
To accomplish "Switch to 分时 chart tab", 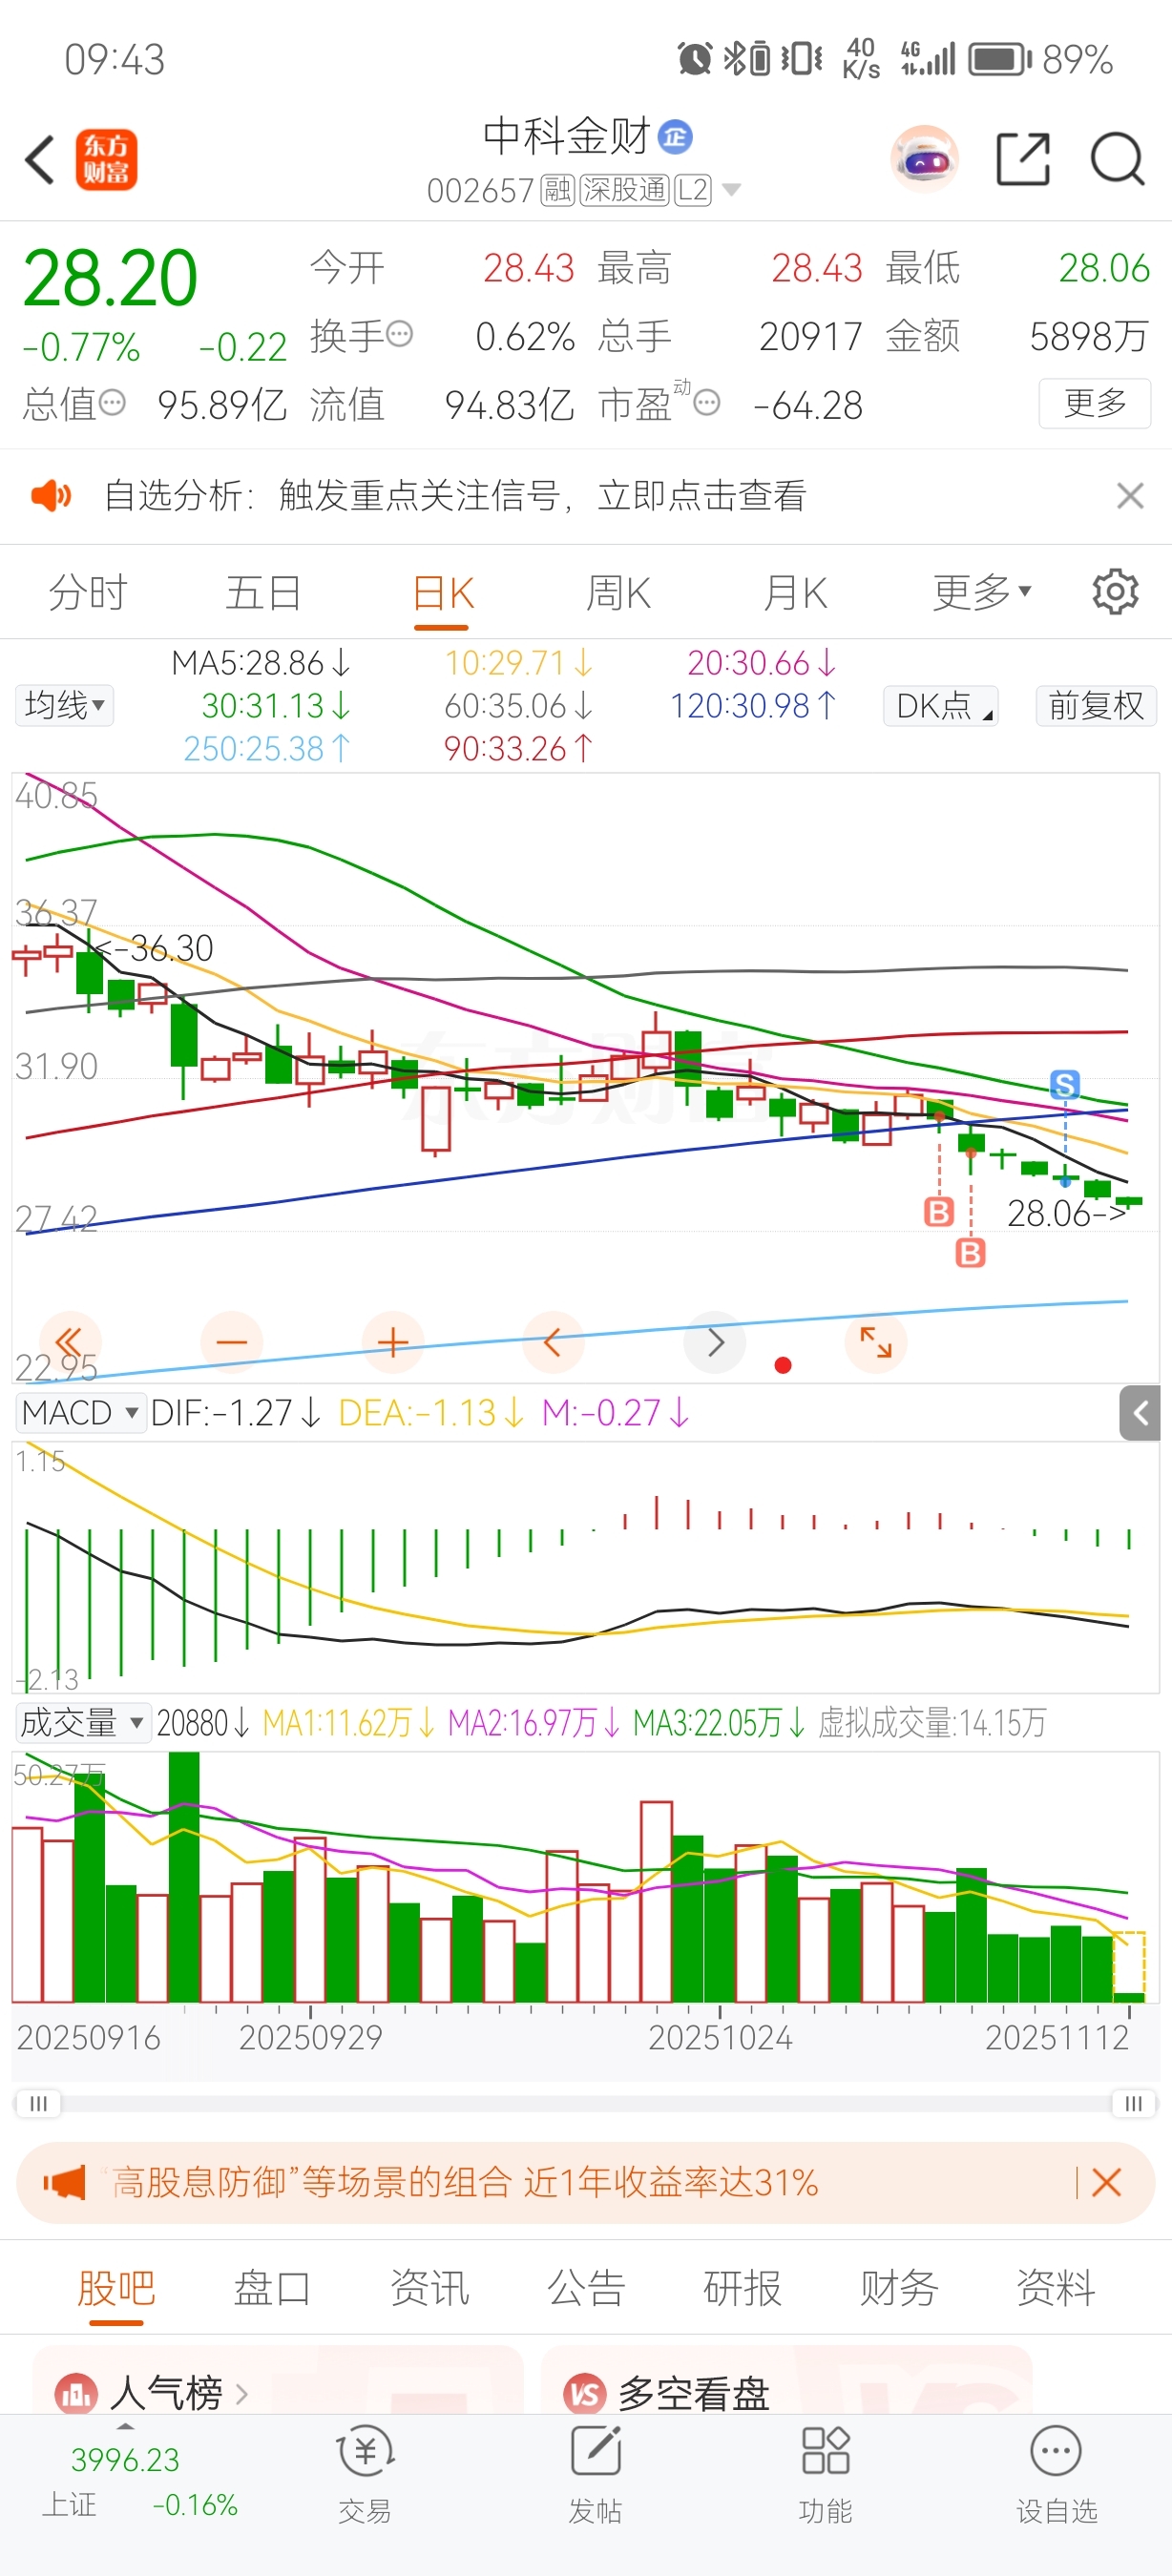I will pos(88,593).
